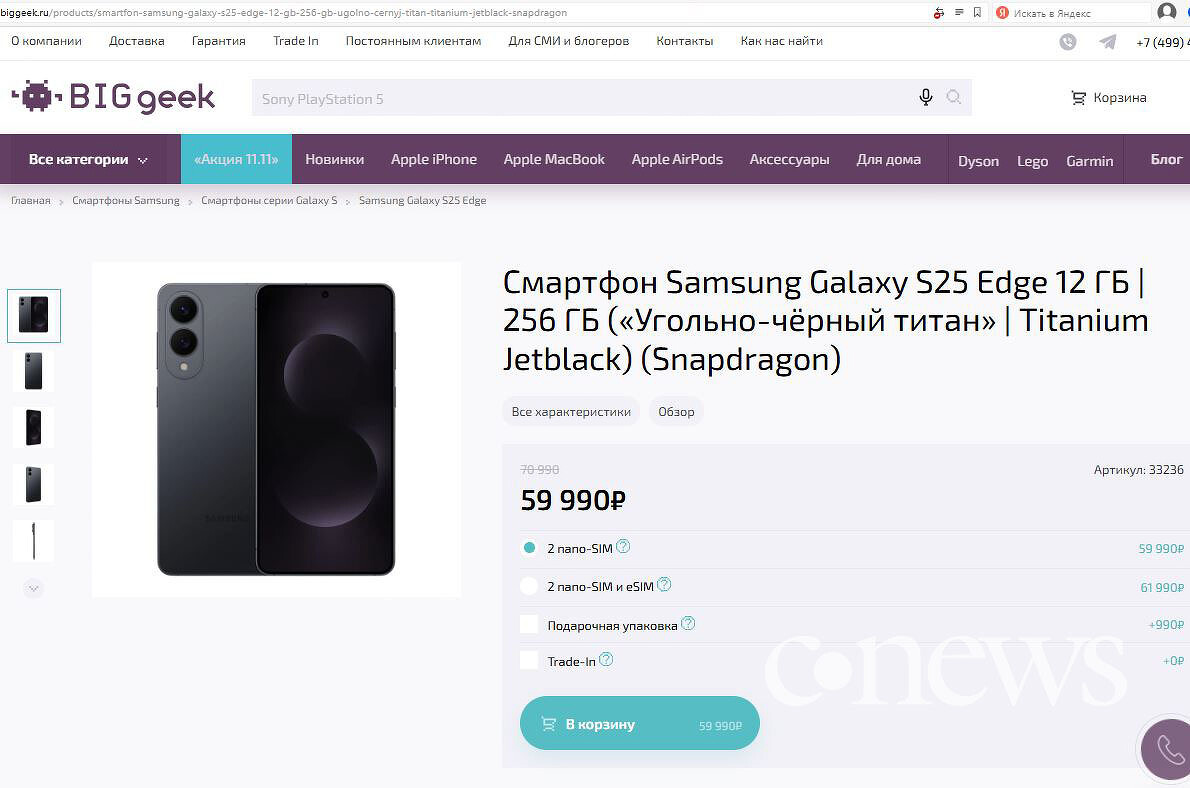
Task: Click the browser bookmark icon
Action: (977, 13)
